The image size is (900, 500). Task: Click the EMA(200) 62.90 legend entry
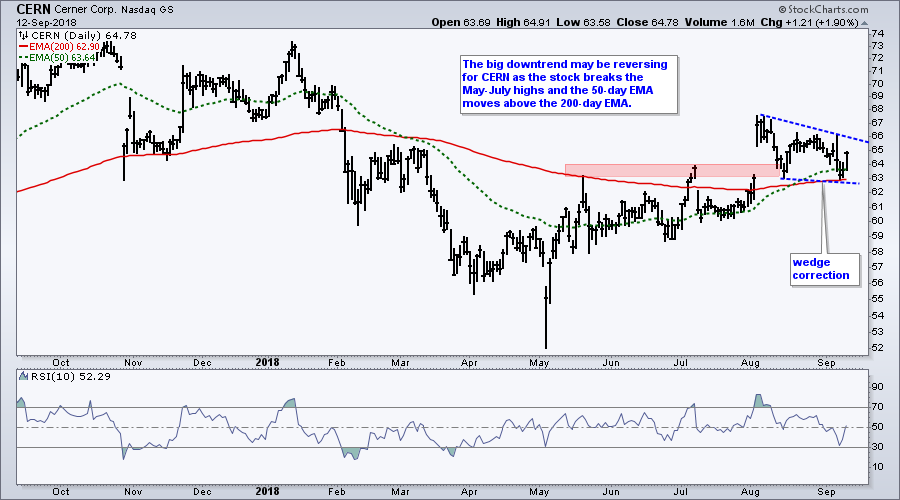point(60,46)
